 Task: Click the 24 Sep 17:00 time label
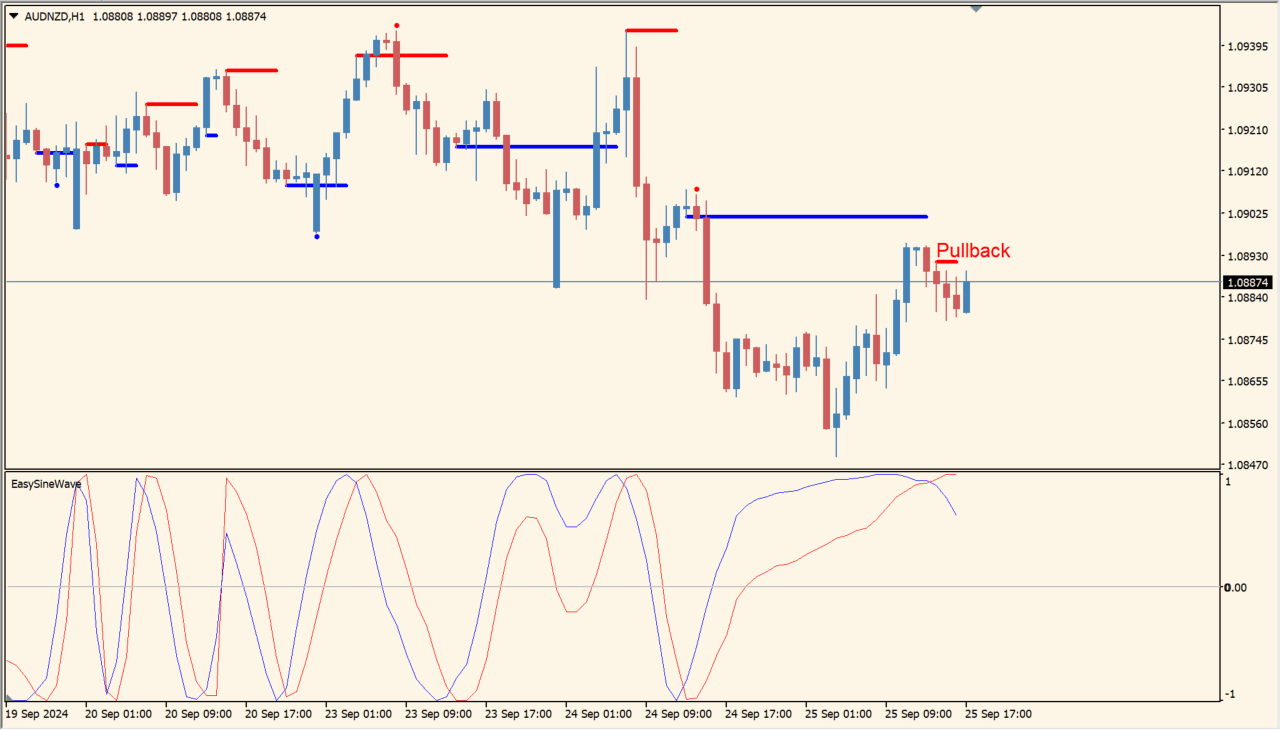(x=758, y=714)
